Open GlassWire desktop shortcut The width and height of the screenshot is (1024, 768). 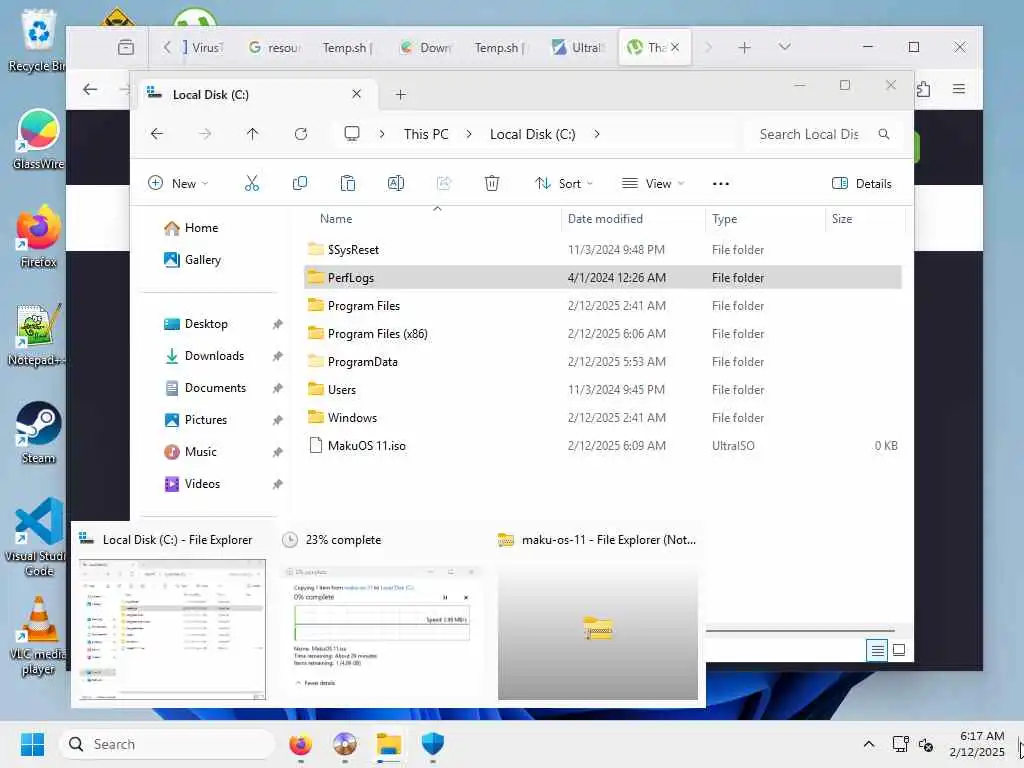[38, 140]
